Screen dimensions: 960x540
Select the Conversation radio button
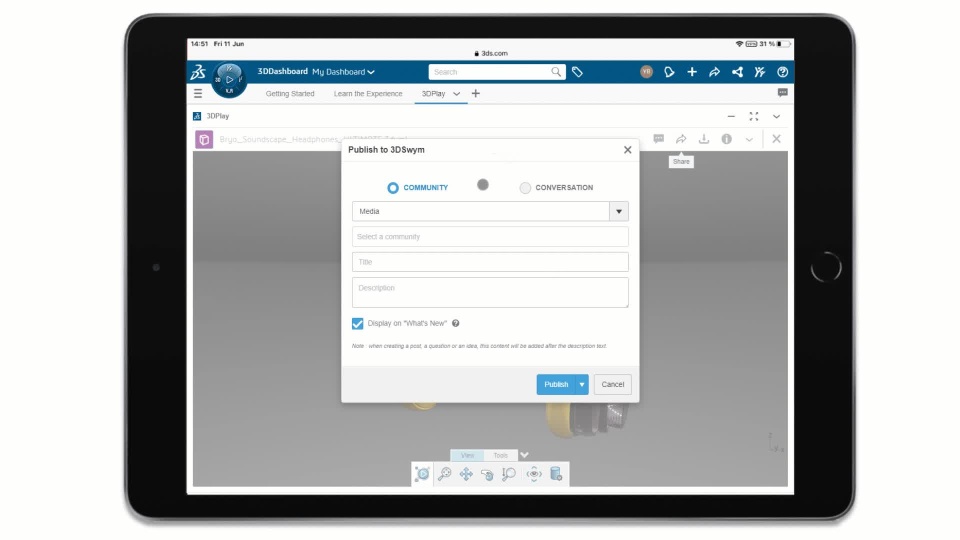[525, 188]
